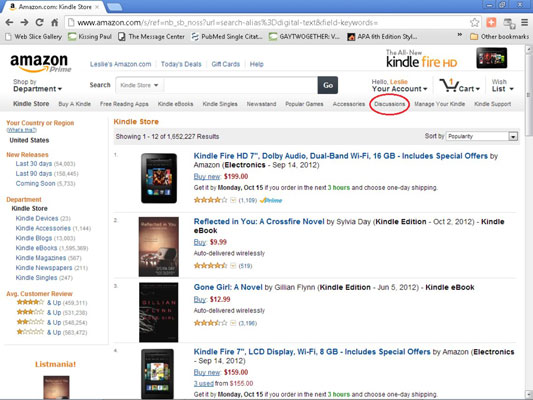Switch to the Kindle Singles nav item
Viewport: 533px width, 400px height.
click(220, 104)
